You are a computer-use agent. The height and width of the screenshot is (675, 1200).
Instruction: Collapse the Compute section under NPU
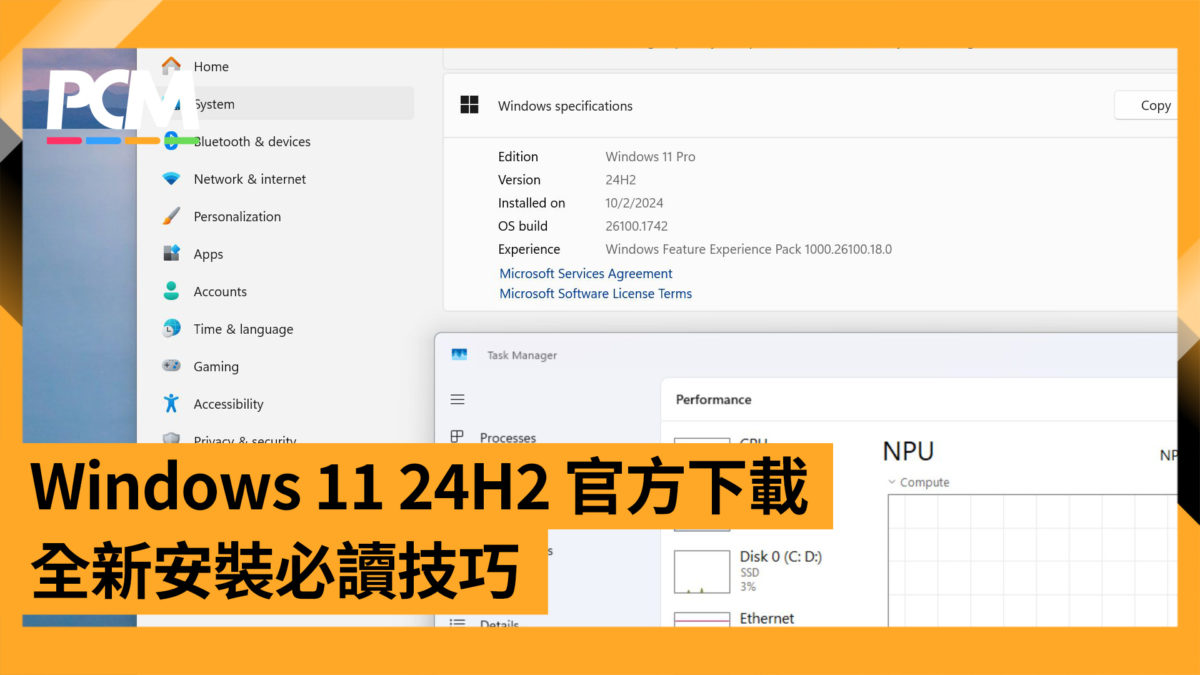893,481
